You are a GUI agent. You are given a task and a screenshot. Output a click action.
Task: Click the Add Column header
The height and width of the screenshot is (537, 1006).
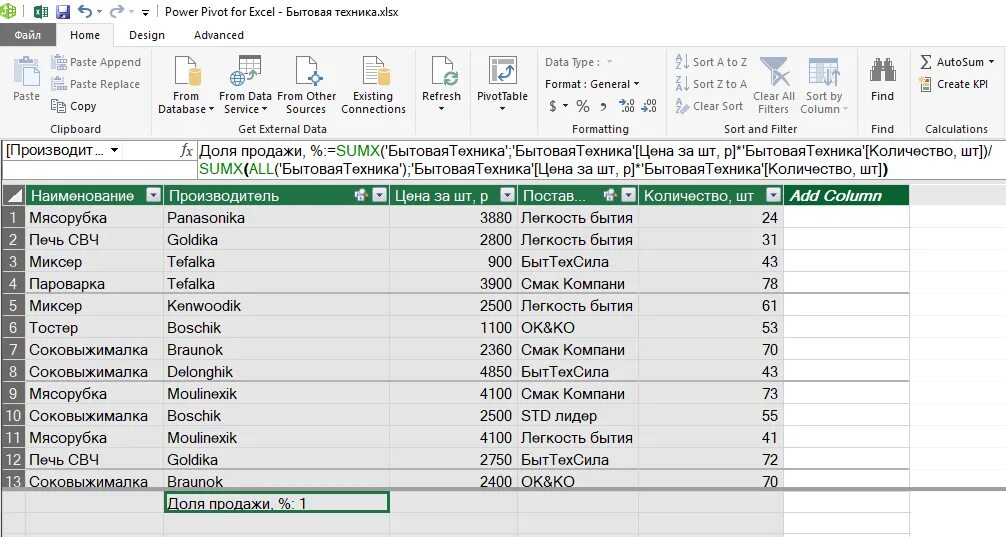846,196
